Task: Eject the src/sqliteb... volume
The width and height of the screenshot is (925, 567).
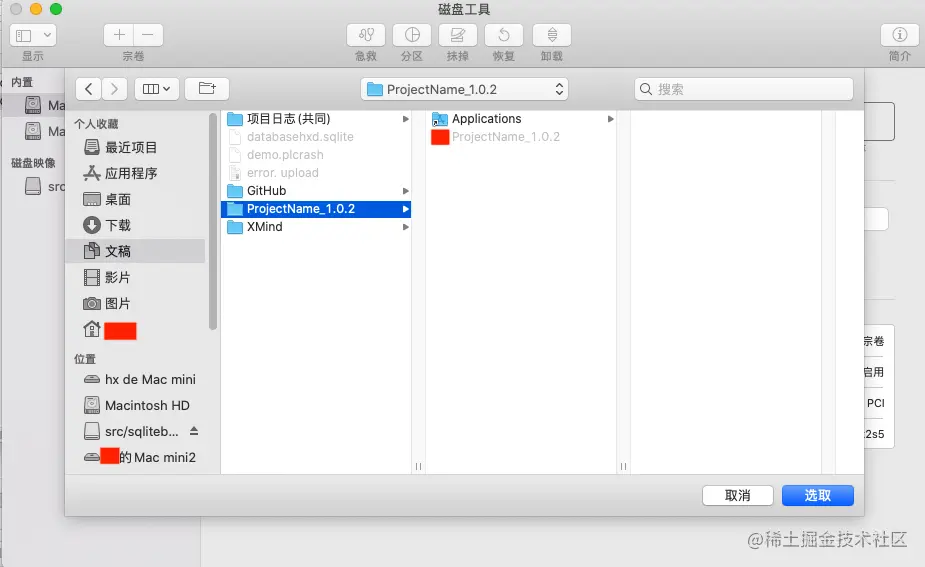Action: [194, 431]
